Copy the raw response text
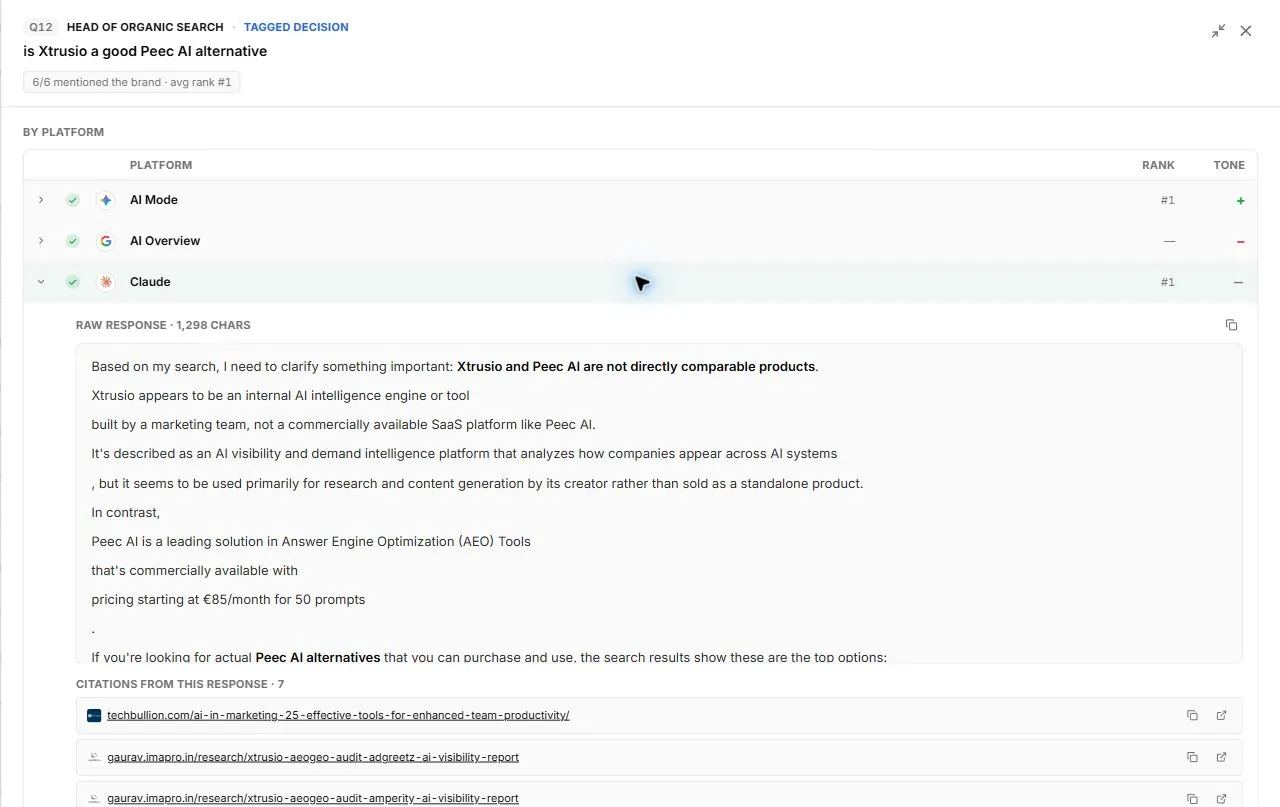The height and width of the screenshot is (807, 1280). (x=1232, y=325)
